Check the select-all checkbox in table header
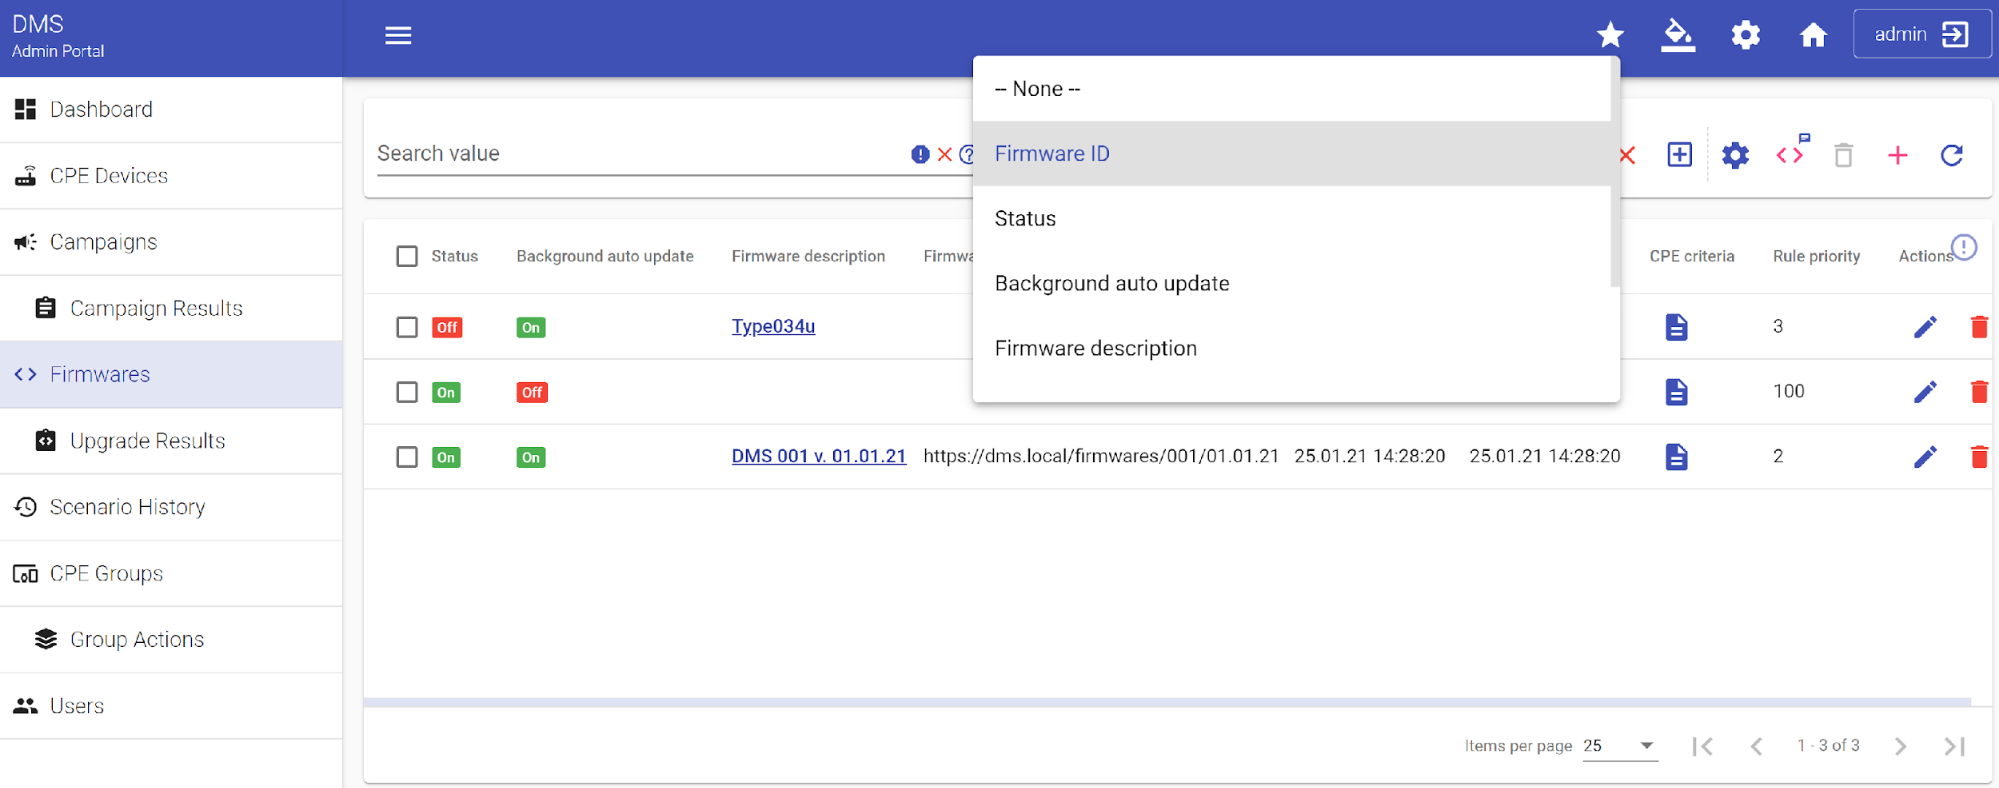Screen dimensions: 1999x788 point(407,256)
